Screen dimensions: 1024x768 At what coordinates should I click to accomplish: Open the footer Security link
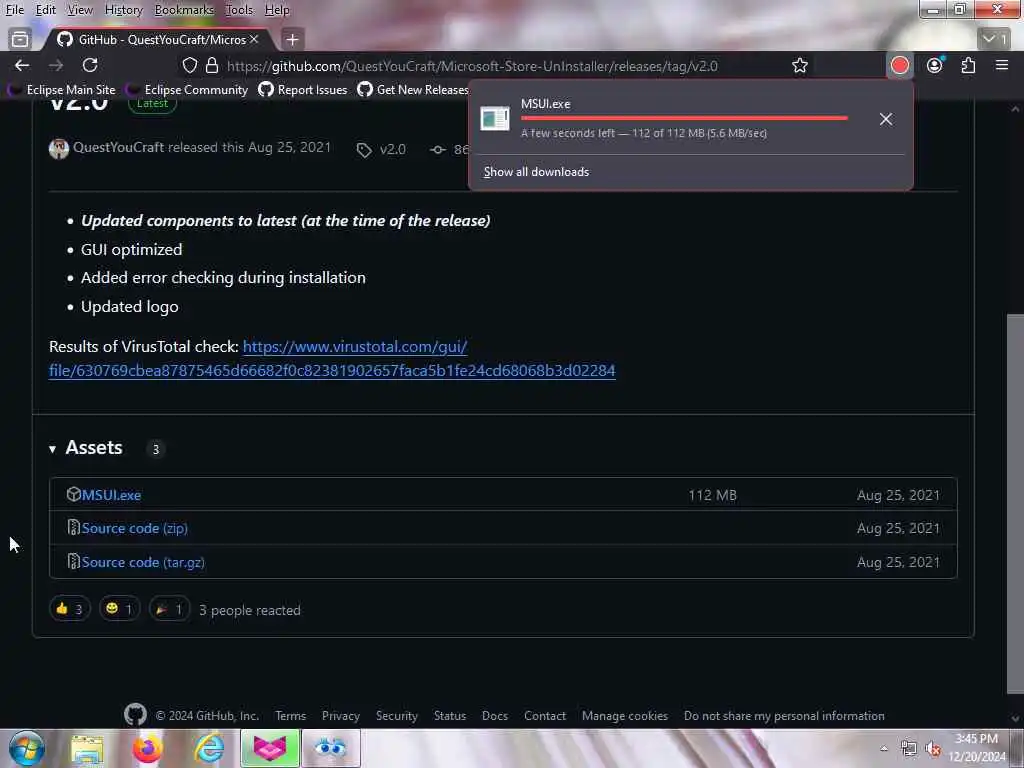click(x=396, y=716)
